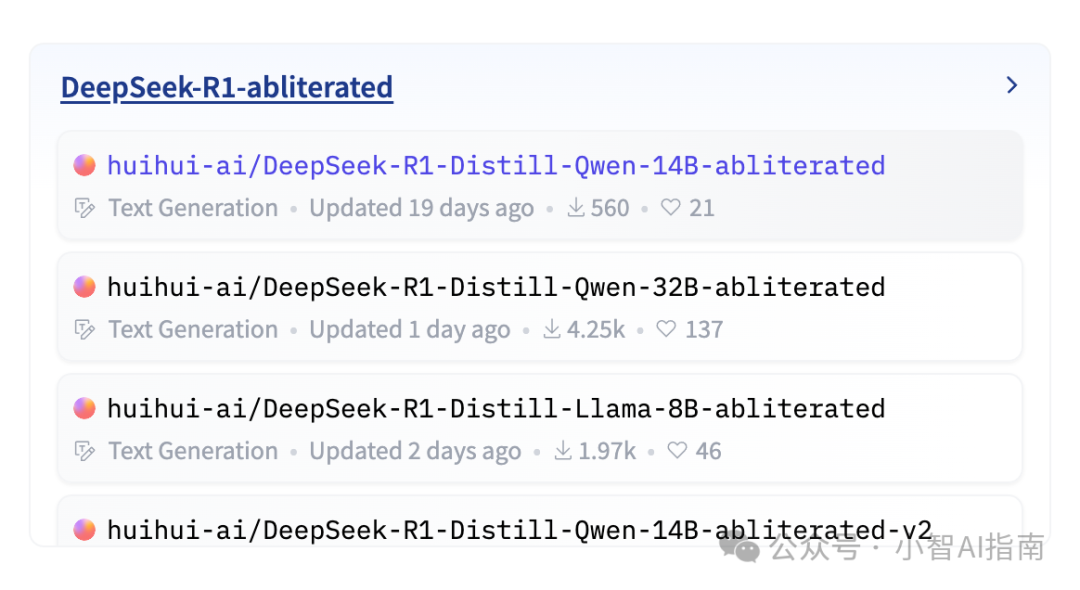Click the download icon showing 560
This screenshot has width=1080, height=590.
[x=575, y=208]
